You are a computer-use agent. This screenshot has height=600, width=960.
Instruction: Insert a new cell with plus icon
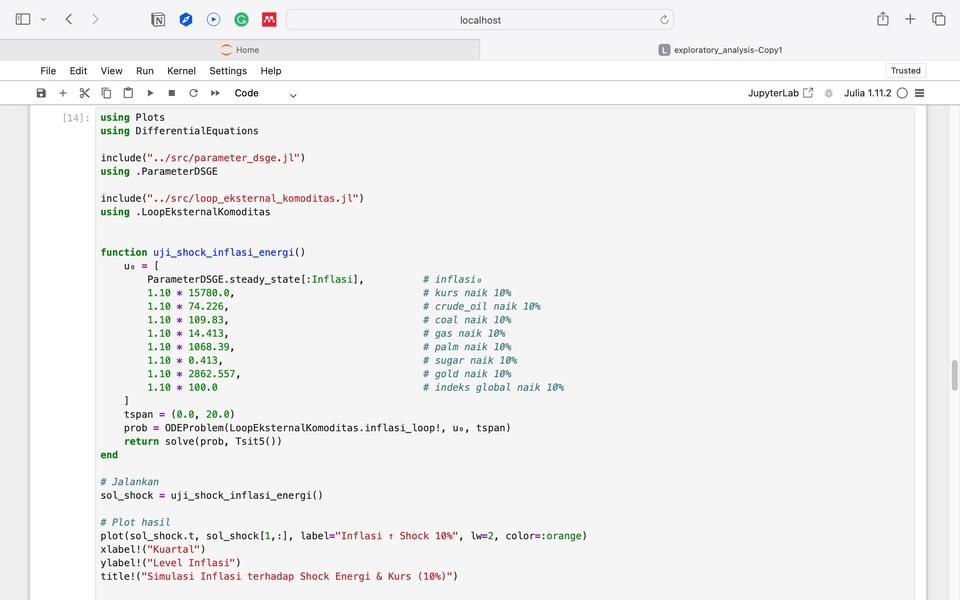(x=63, y=93)
